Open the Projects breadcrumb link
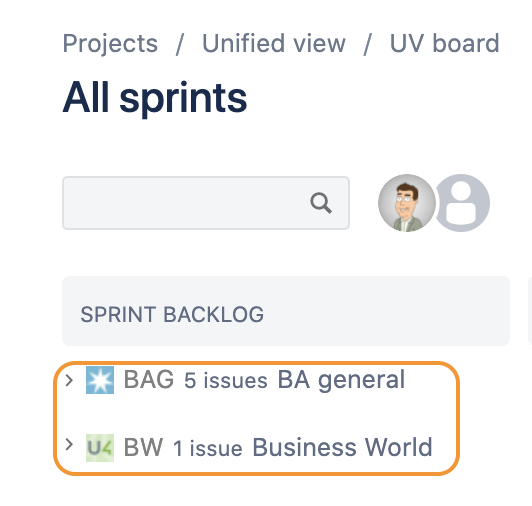 click(110, 44)
